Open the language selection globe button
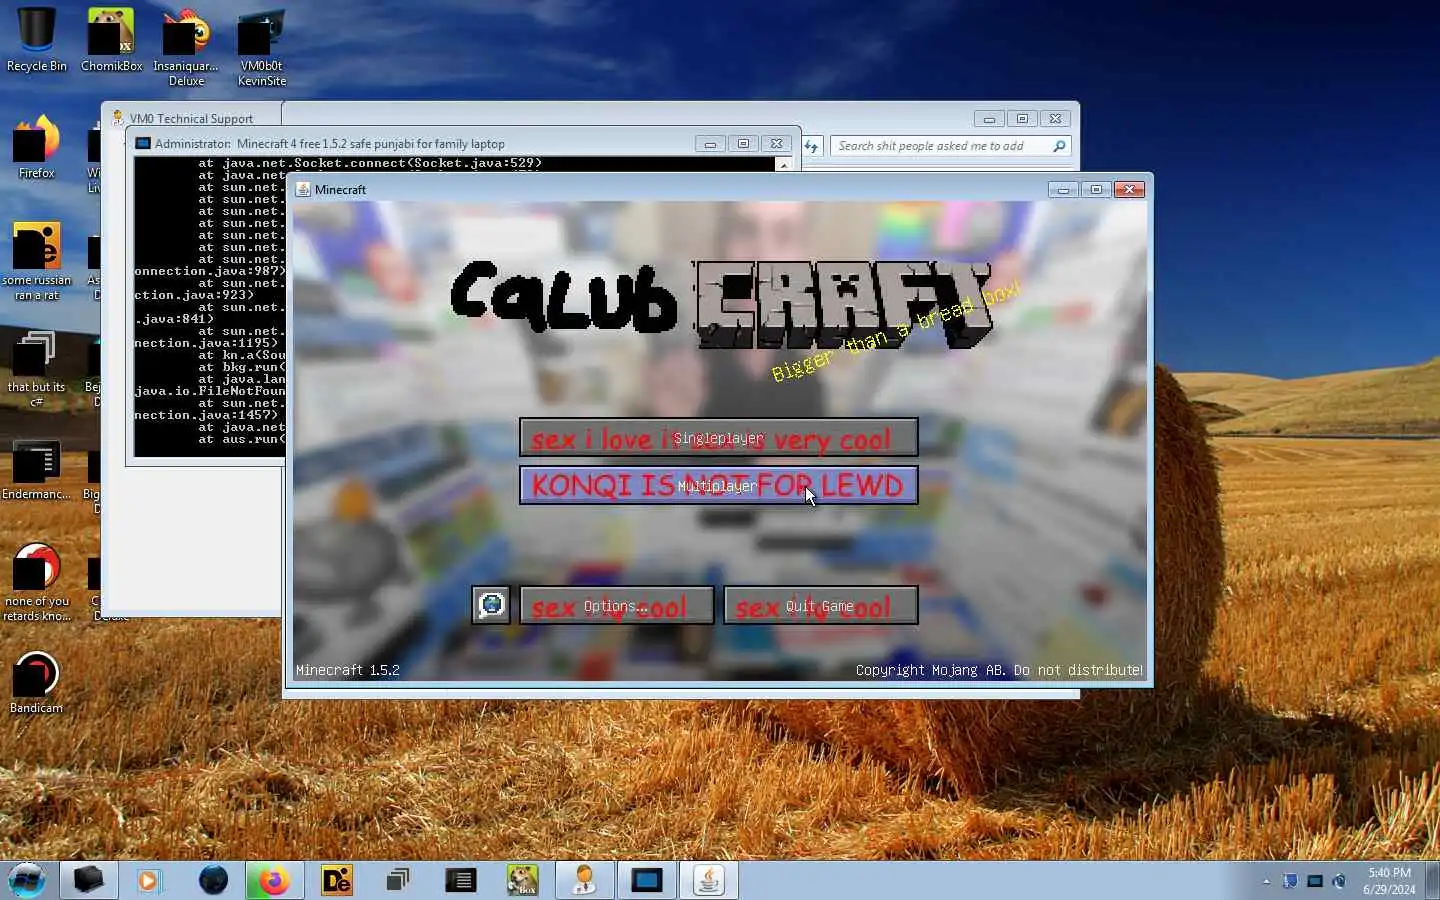Image resolution: width=1440 pixels, height=900 pixels. pos(491,605)
